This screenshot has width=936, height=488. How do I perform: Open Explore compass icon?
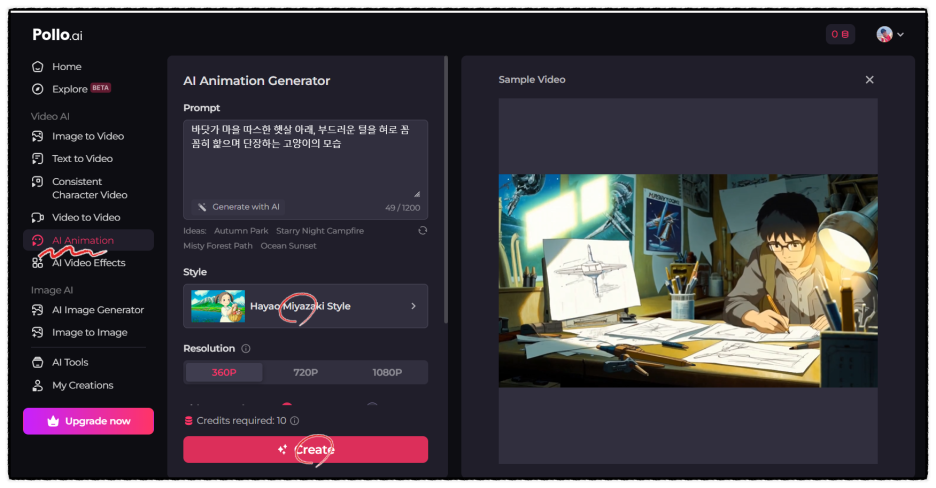[38, 89]
